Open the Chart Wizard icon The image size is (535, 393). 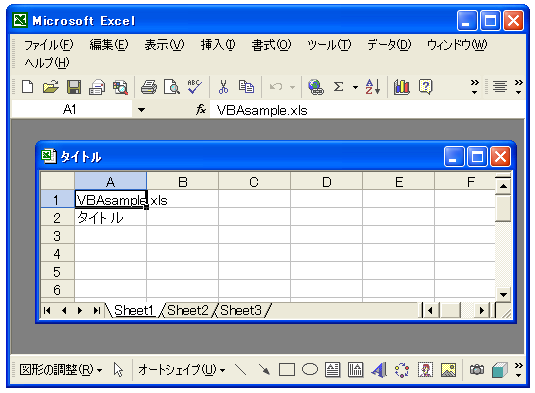tap(402, 87)
